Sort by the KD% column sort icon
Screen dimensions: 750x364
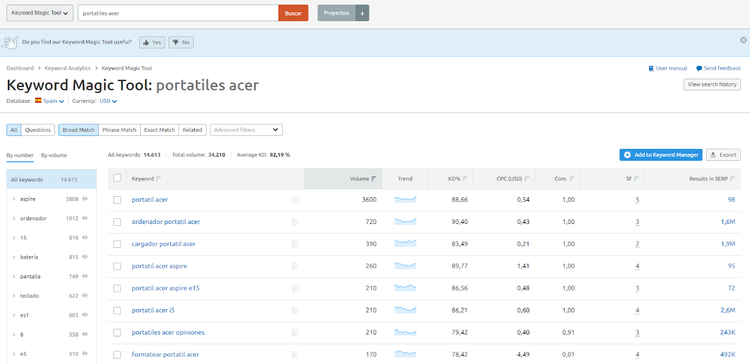pyautogui.click(x=464, y=179)
